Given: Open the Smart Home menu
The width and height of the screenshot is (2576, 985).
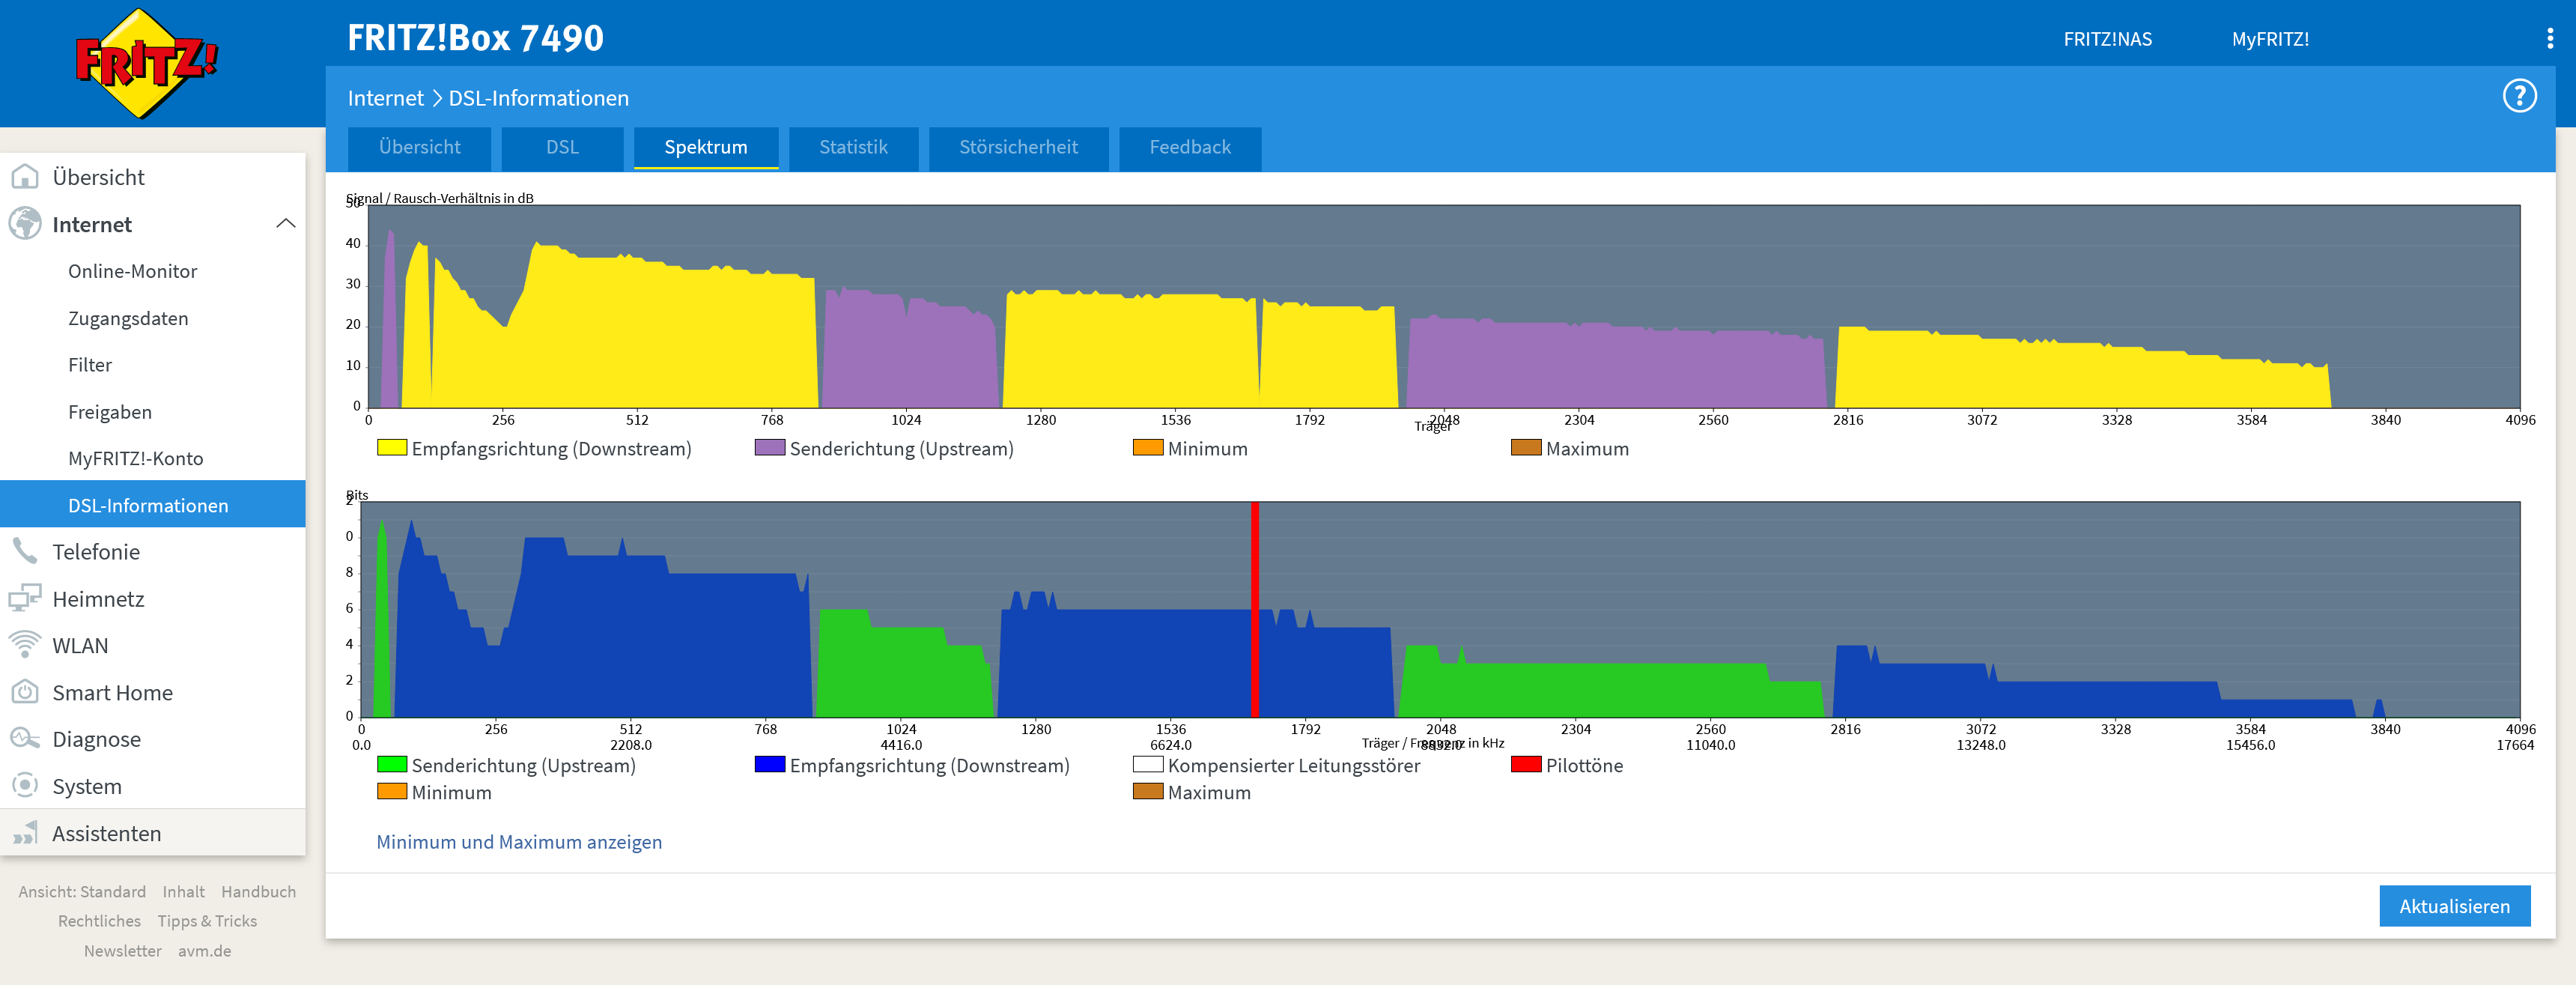Looking at the screenshot, I should pos(153,692).
